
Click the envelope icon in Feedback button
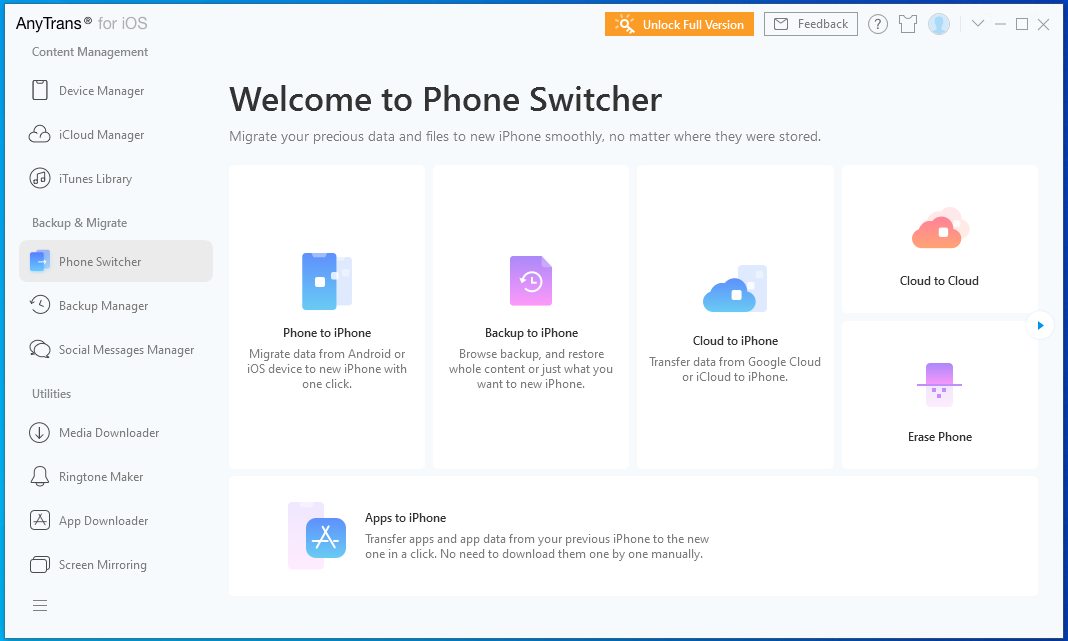point(781,25)
